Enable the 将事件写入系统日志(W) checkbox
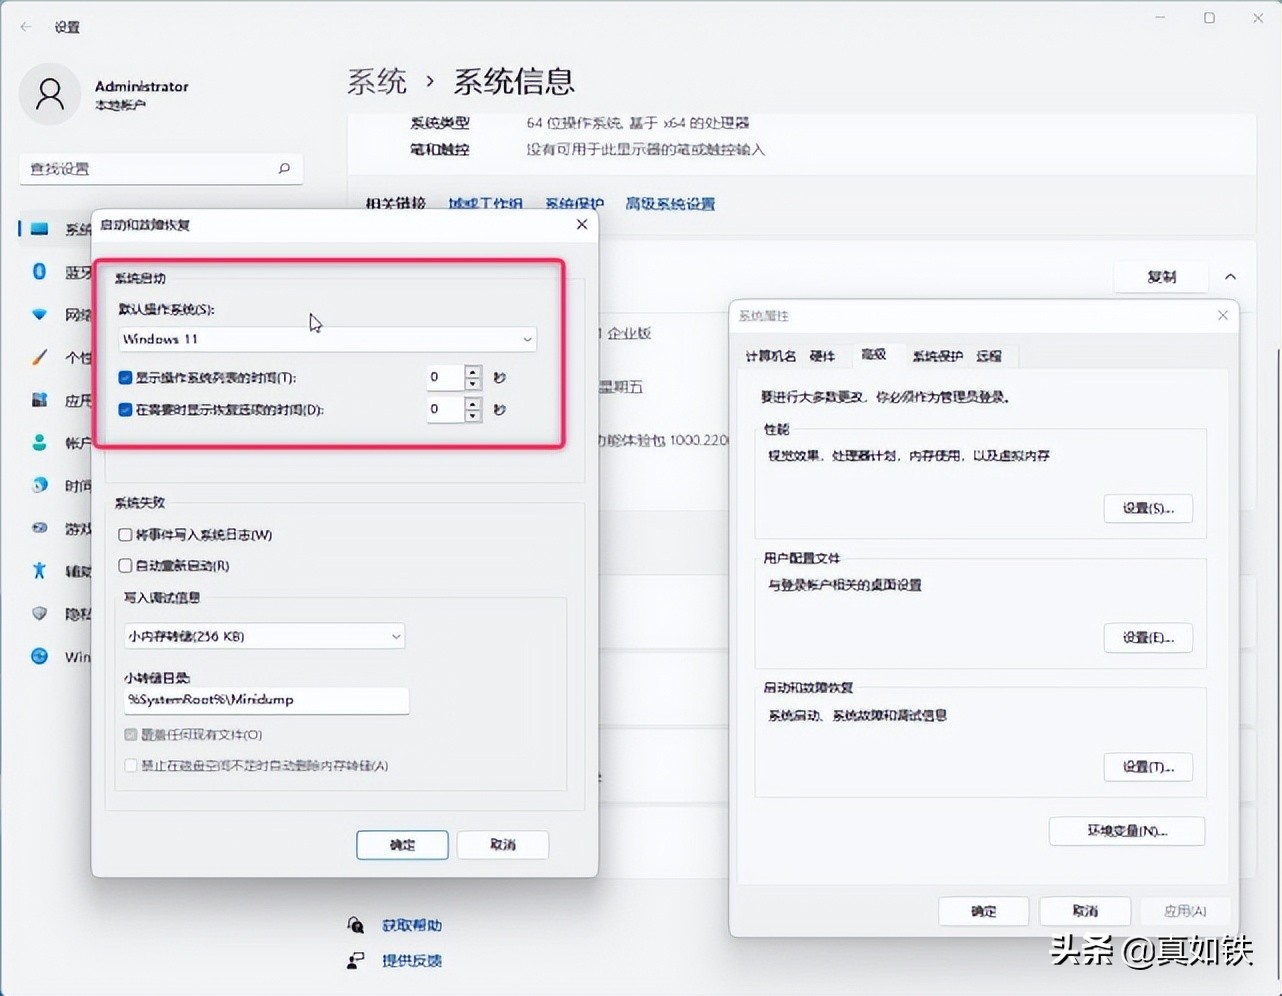Viewport: 1282px width, 996px height. pos(124,534)
